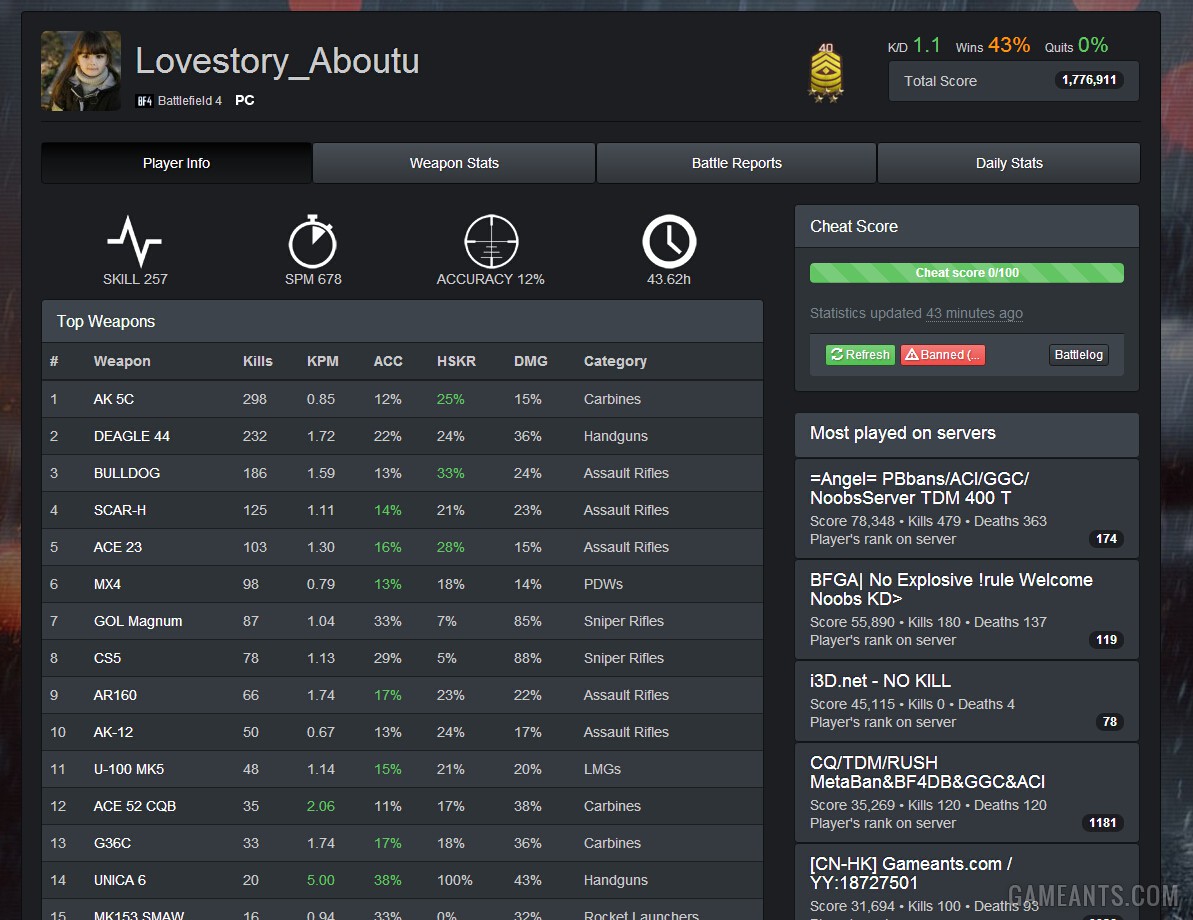Switch to the Weapon Stats tab

click(x=454, y=163)
